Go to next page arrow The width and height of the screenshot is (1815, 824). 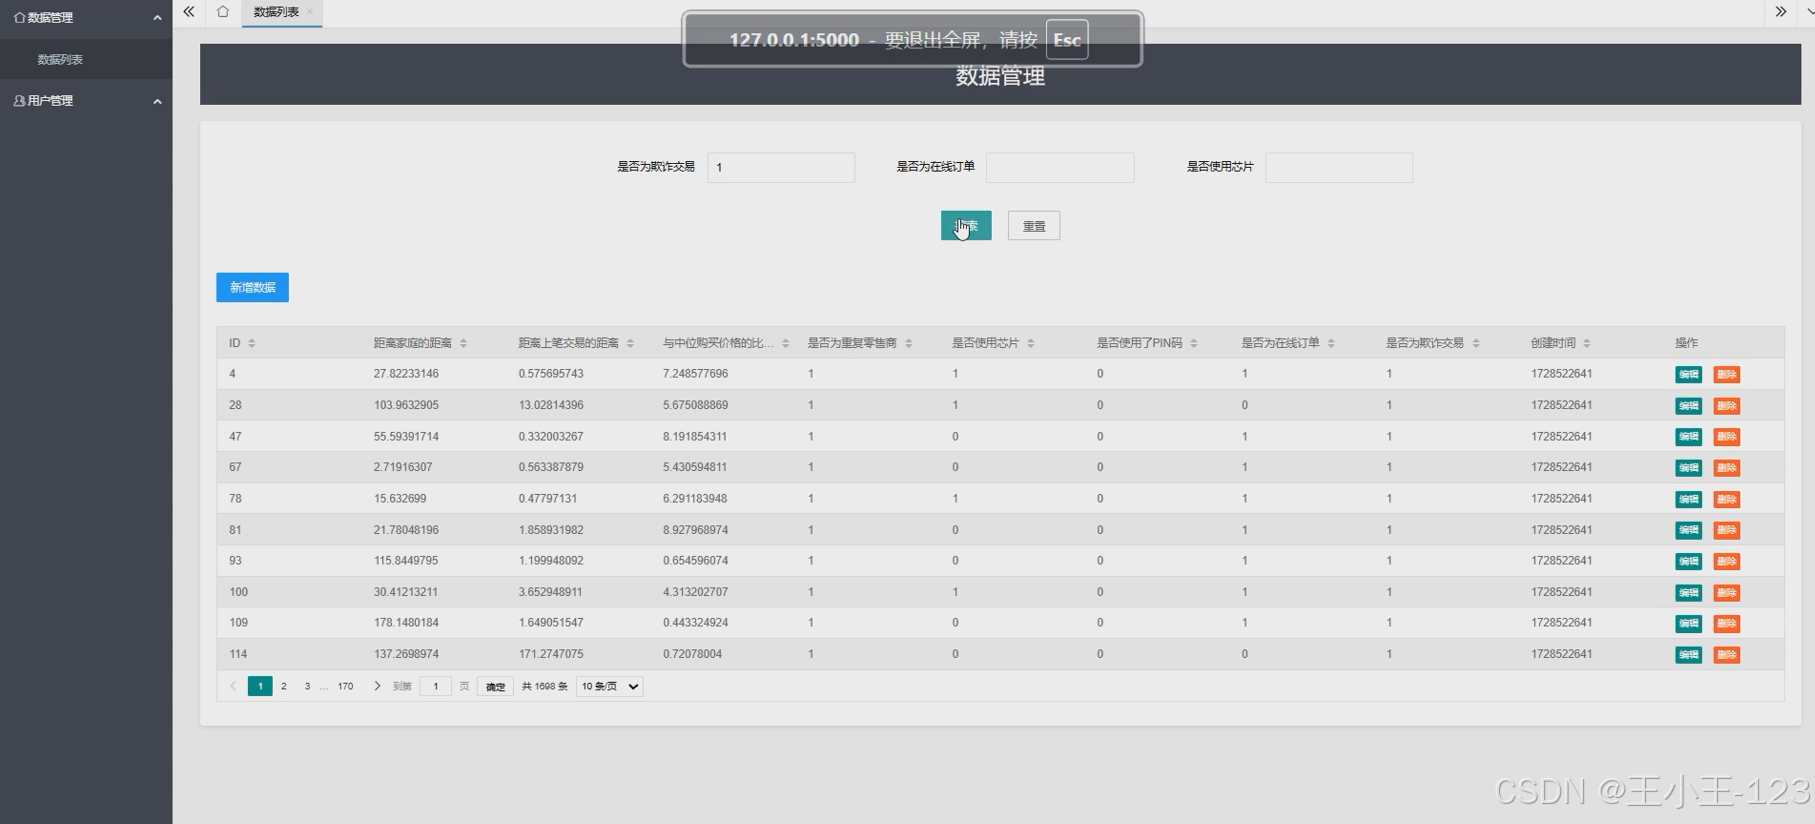(377, 686)
